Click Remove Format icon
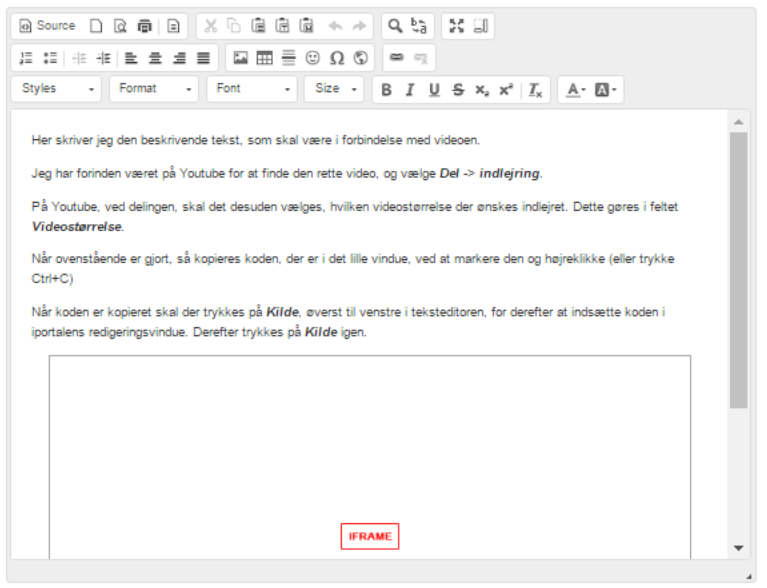Image resolution: width=767 pixels, height=588 pixels. pos(535,90)
